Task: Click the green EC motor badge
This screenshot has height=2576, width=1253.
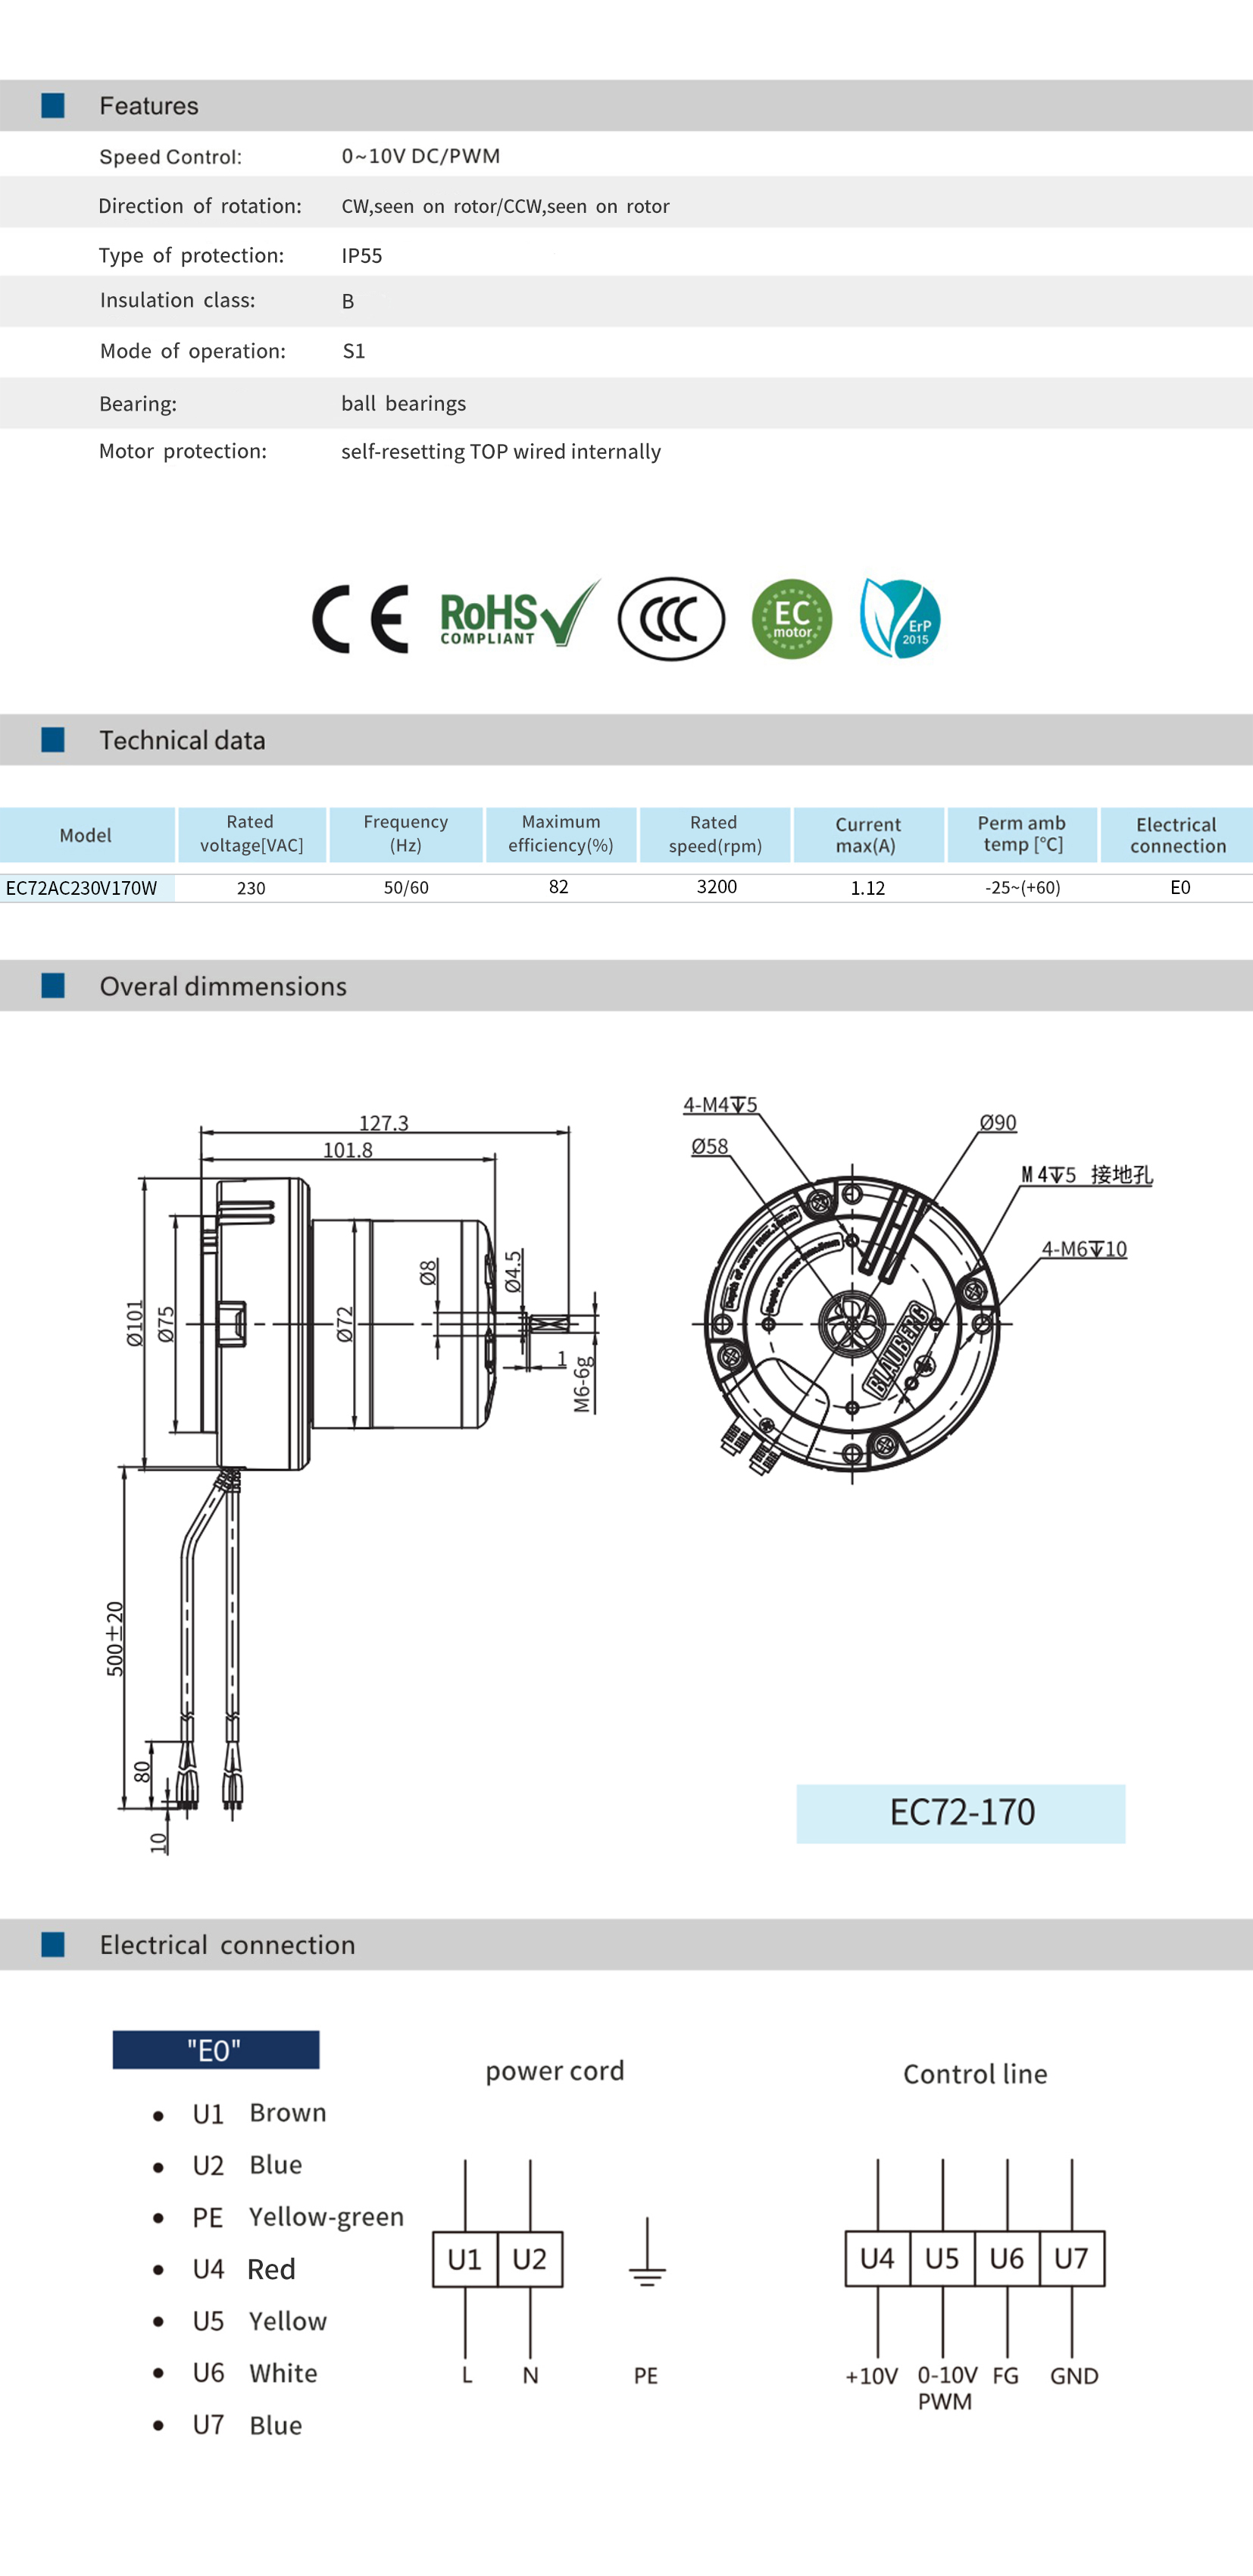Action: (792, 619)
